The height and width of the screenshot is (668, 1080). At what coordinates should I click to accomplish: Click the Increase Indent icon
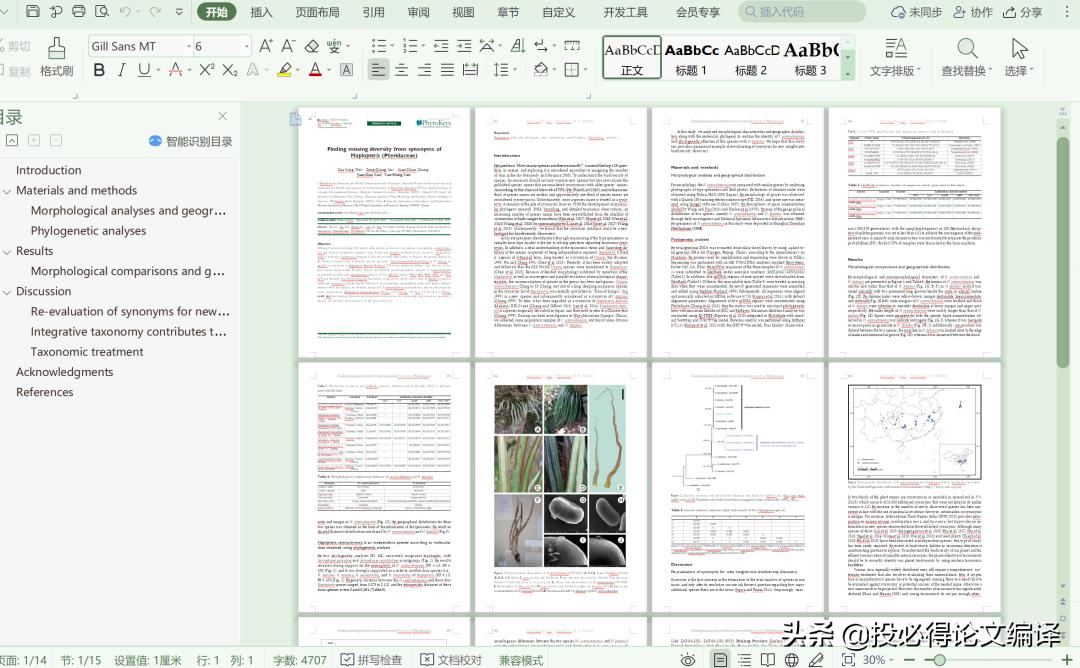tap(464, 46)
